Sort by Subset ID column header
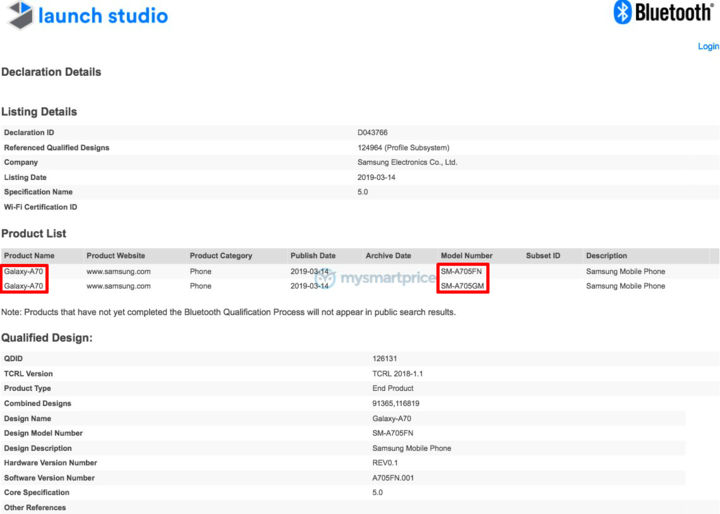This screenshot has height=514, width=720. (543, 256)
